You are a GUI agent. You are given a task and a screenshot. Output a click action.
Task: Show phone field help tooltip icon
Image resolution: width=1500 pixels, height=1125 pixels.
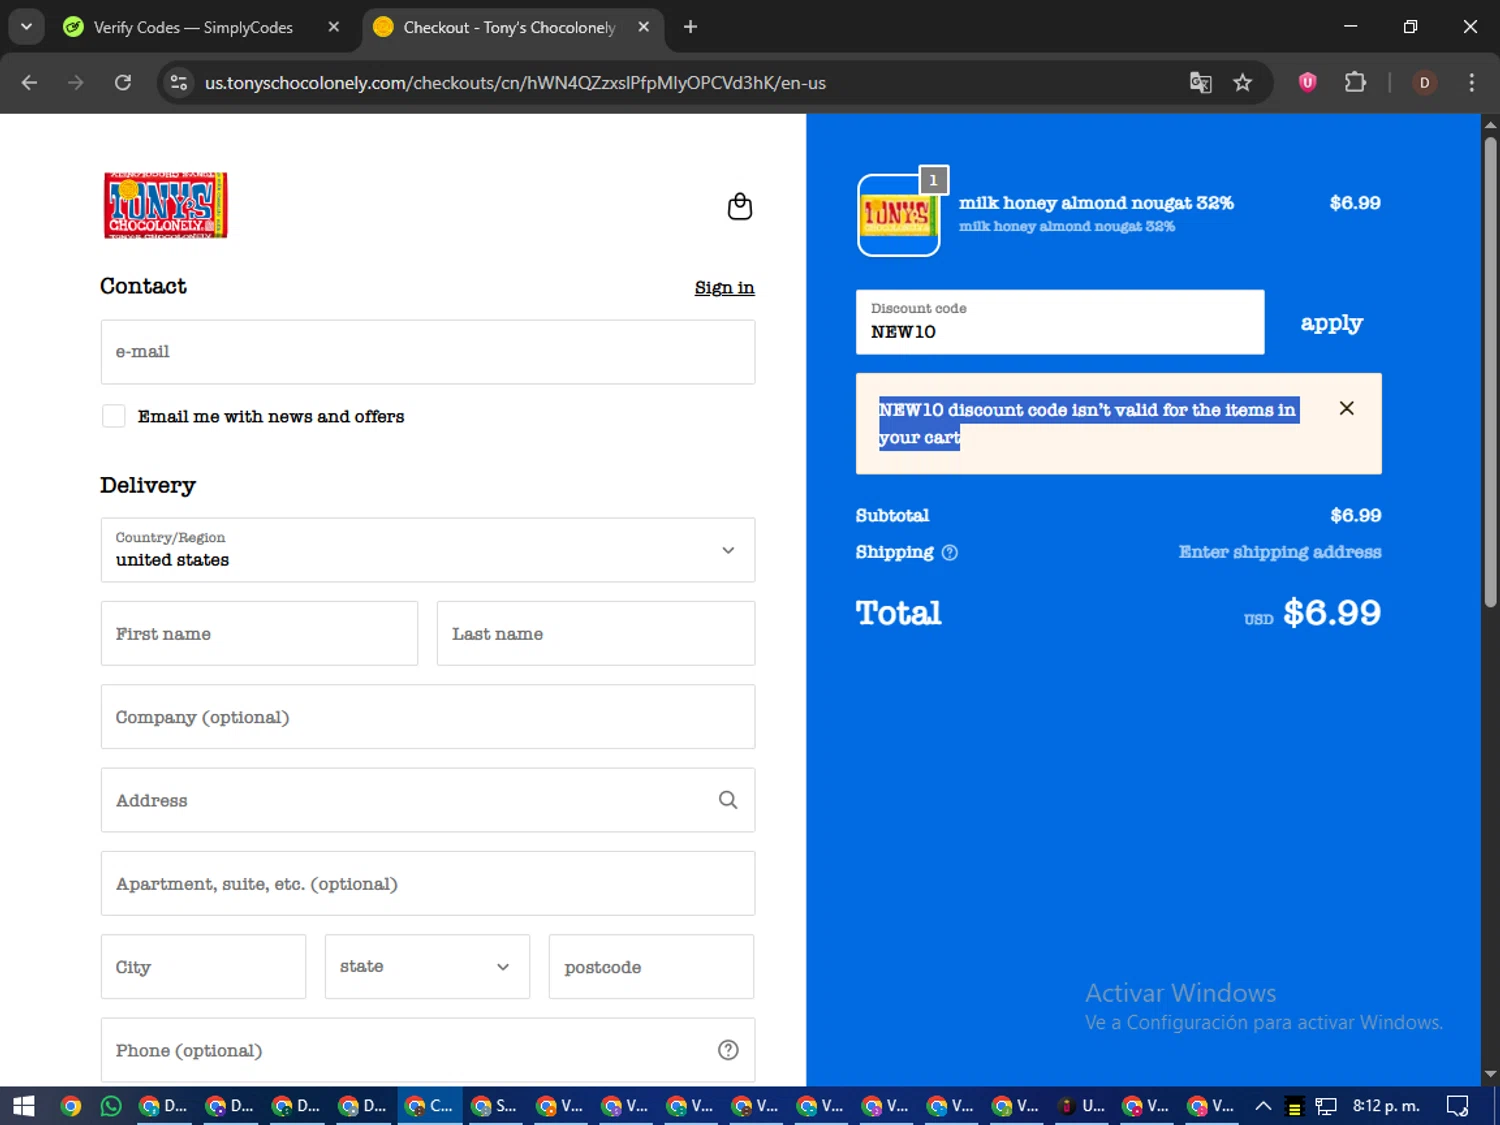click(728, 1050)
